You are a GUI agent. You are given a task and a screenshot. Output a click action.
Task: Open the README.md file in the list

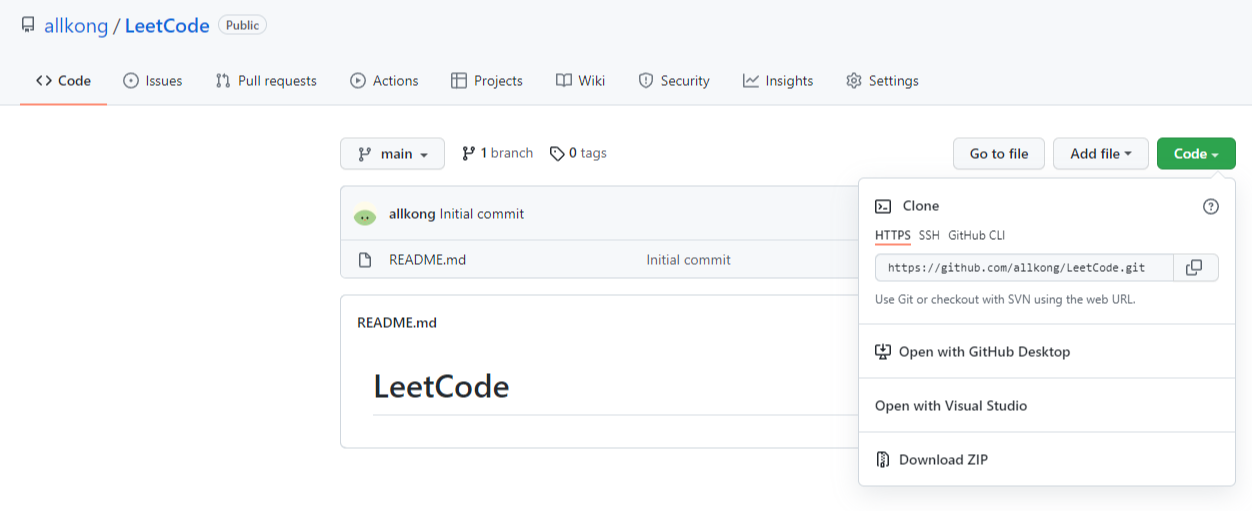(x=427, y=260)
